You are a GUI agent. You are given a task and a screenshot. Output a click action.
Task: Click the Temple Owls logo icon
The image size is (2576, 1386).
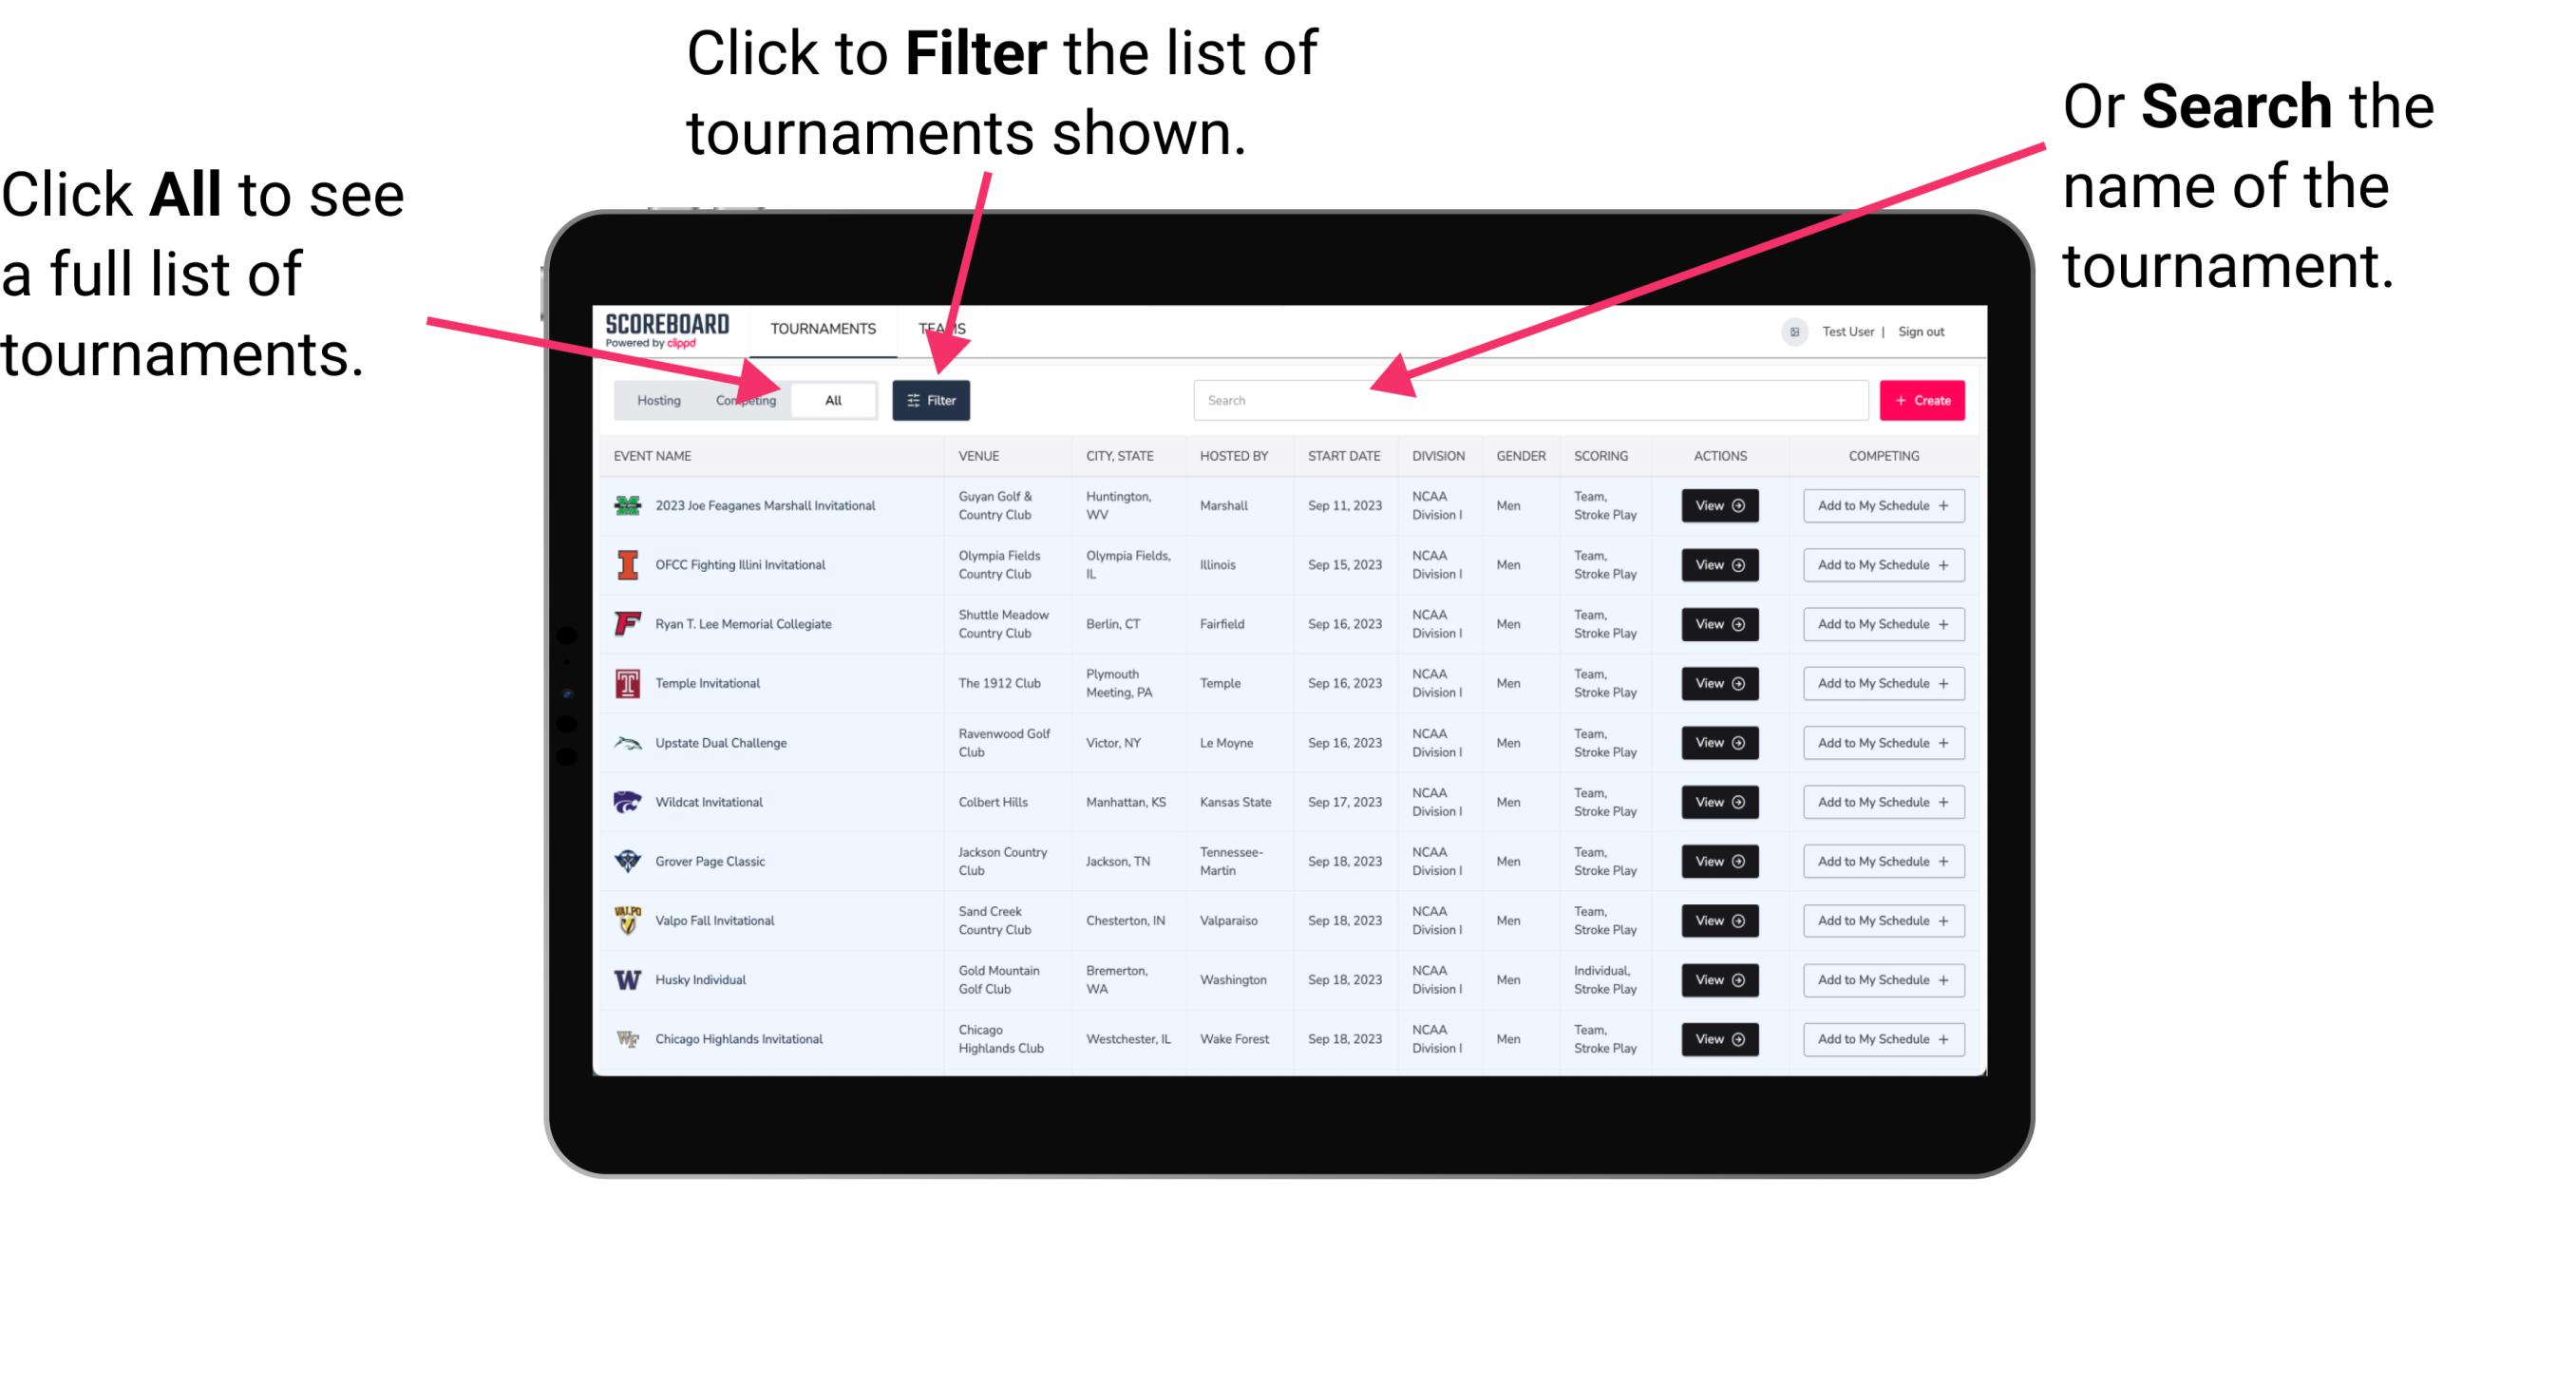tap(628, 683)
